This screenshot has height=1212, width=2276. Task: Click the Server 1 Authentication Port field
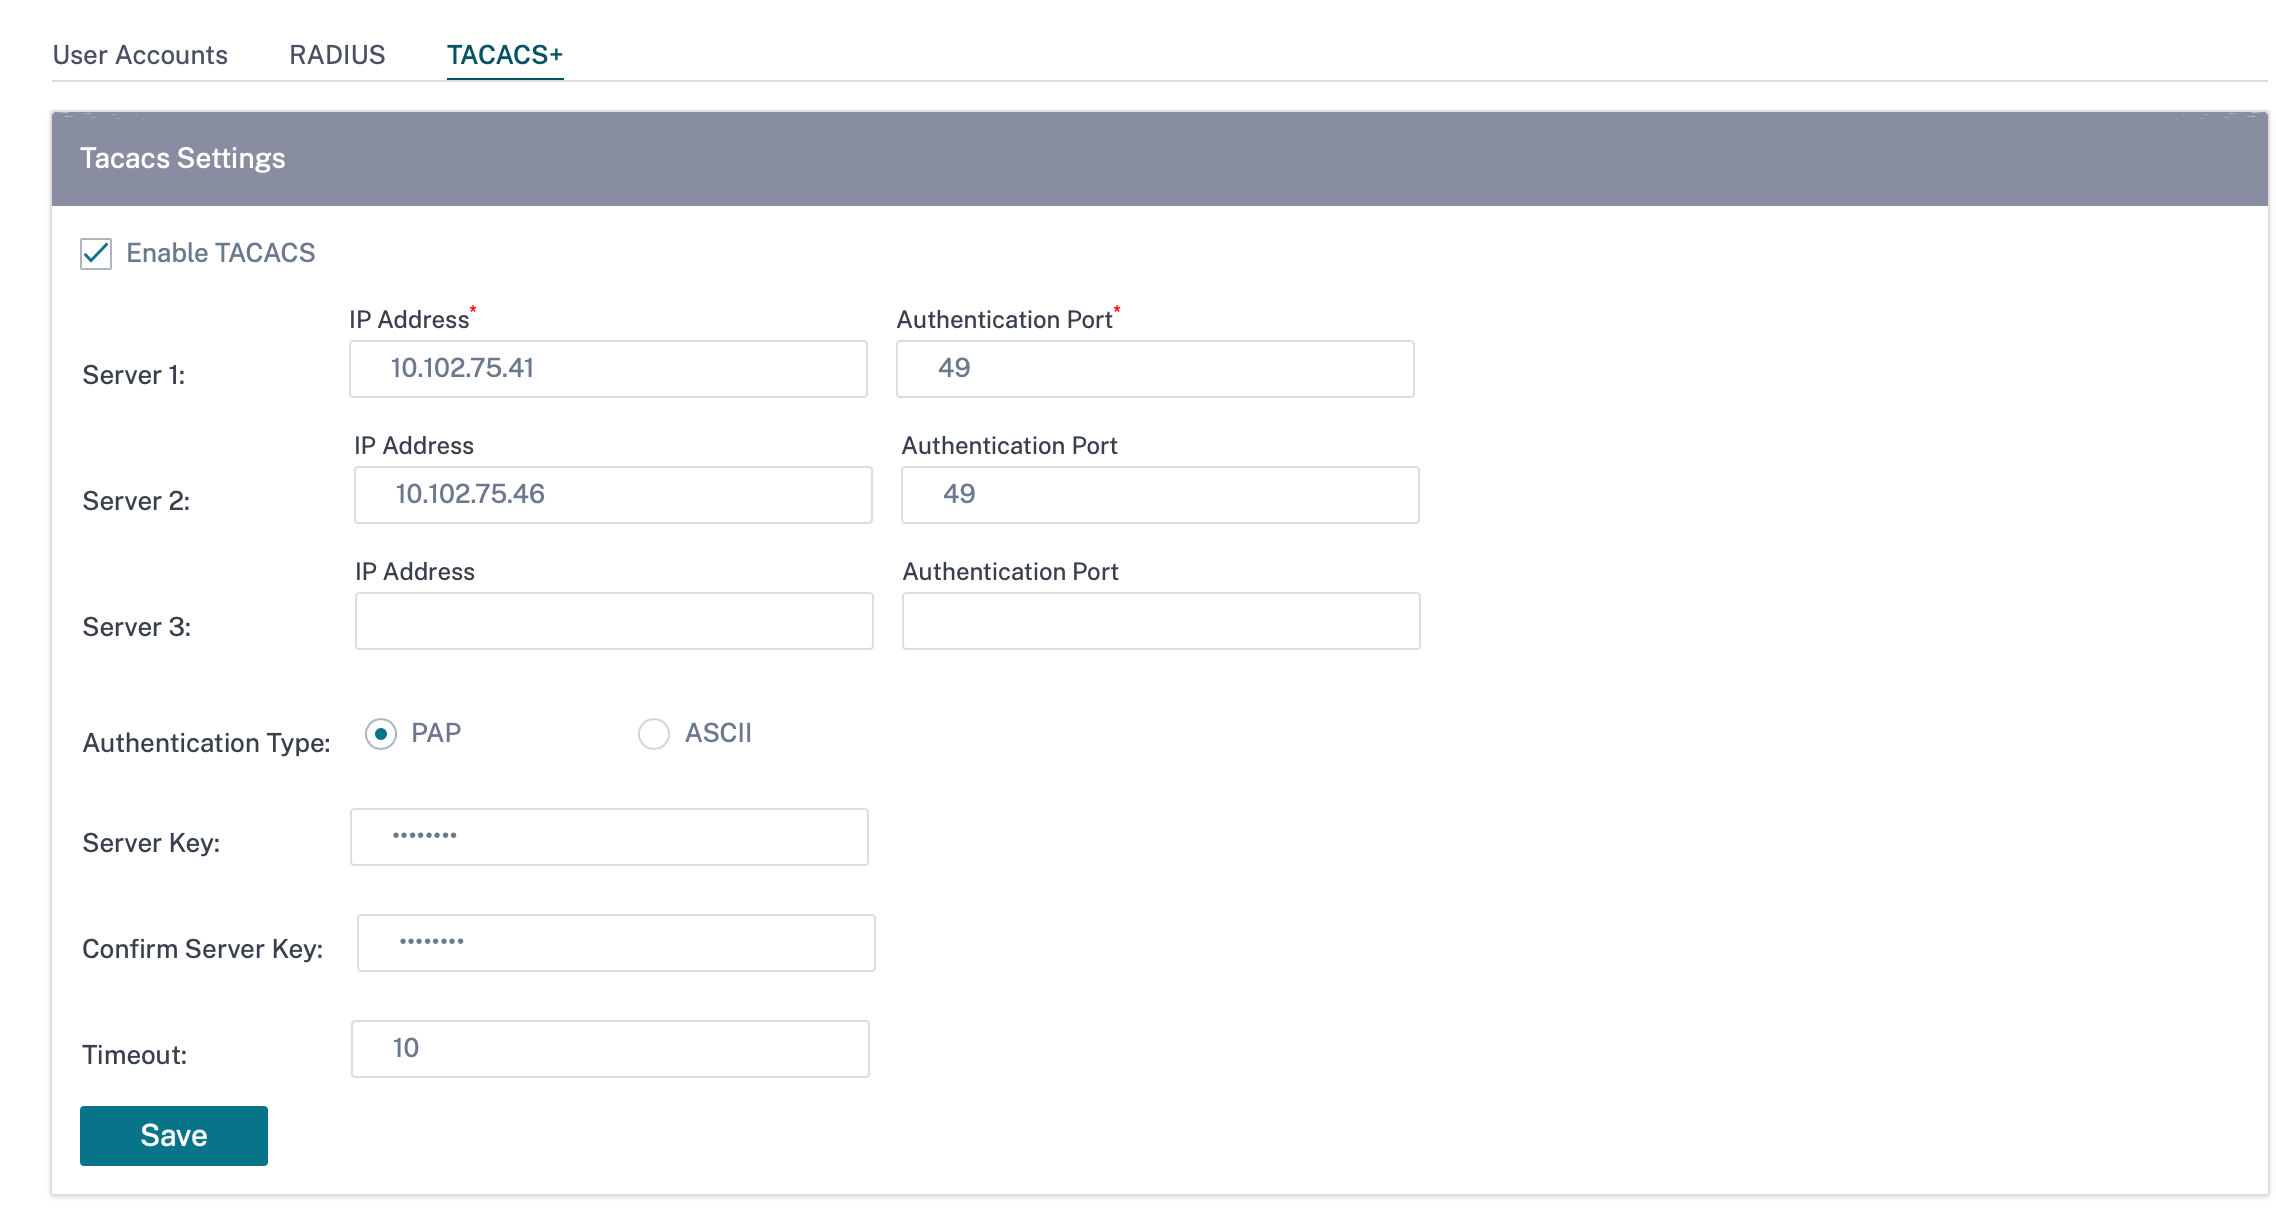tap(1155, 369)
